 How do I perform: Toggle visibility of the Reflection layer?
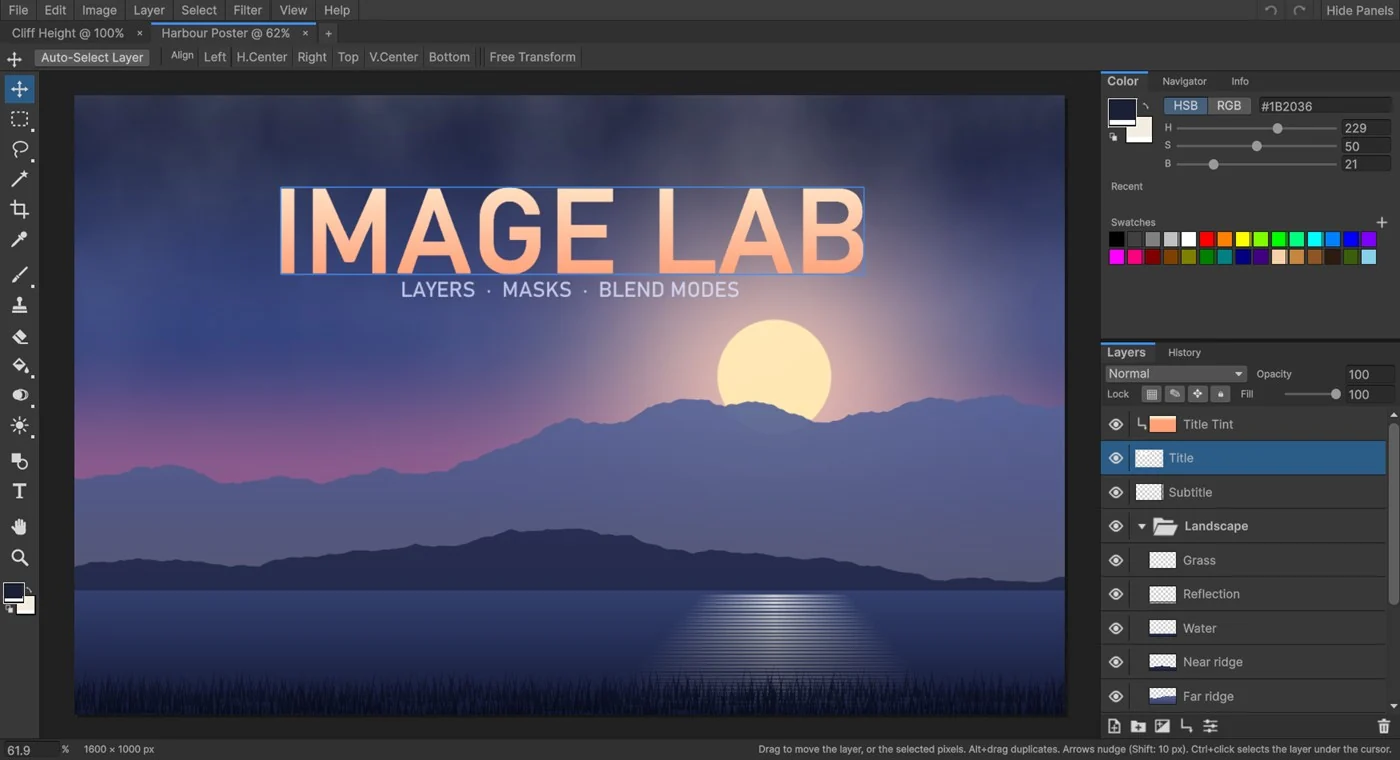click(x=1116, y=594)
